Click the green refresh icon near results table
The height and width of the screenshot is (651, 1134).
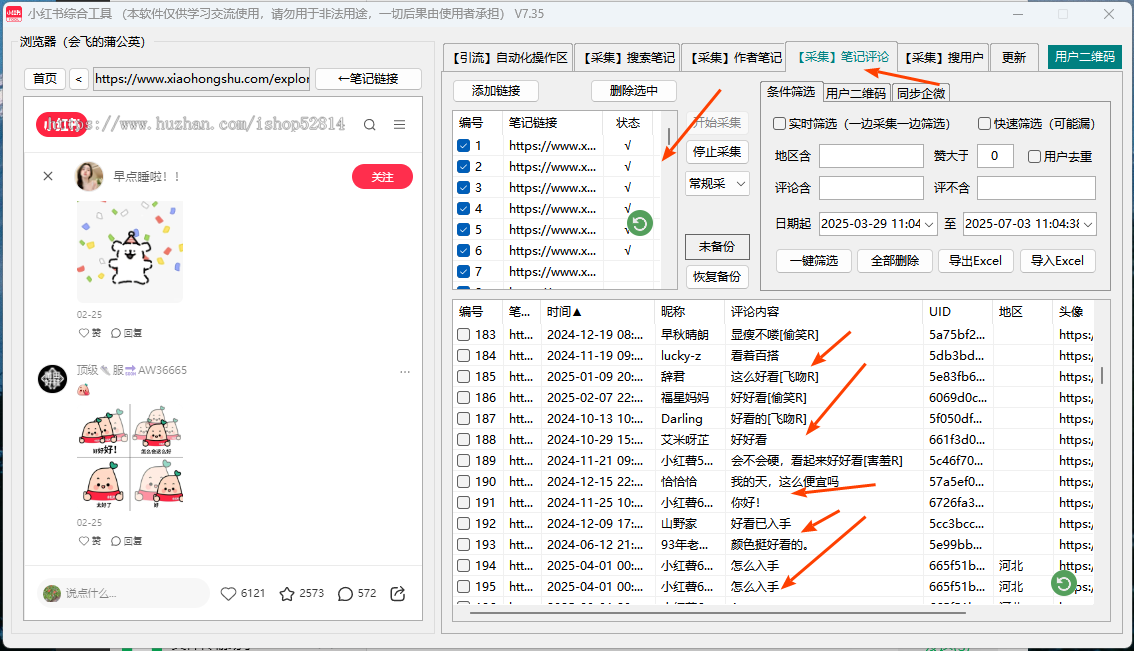click(x=1063, y=583)
